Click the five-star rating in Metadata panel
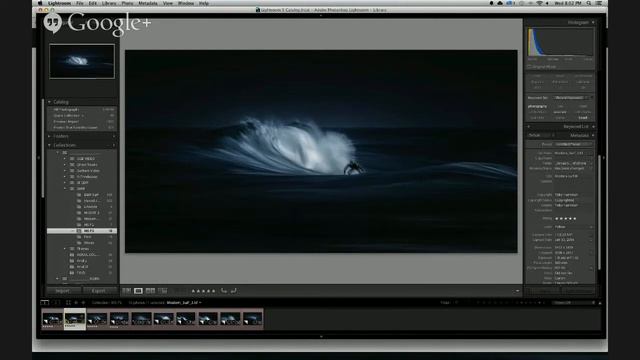Image resolution: width=640 pixels, height=360 pixels. 565,218
